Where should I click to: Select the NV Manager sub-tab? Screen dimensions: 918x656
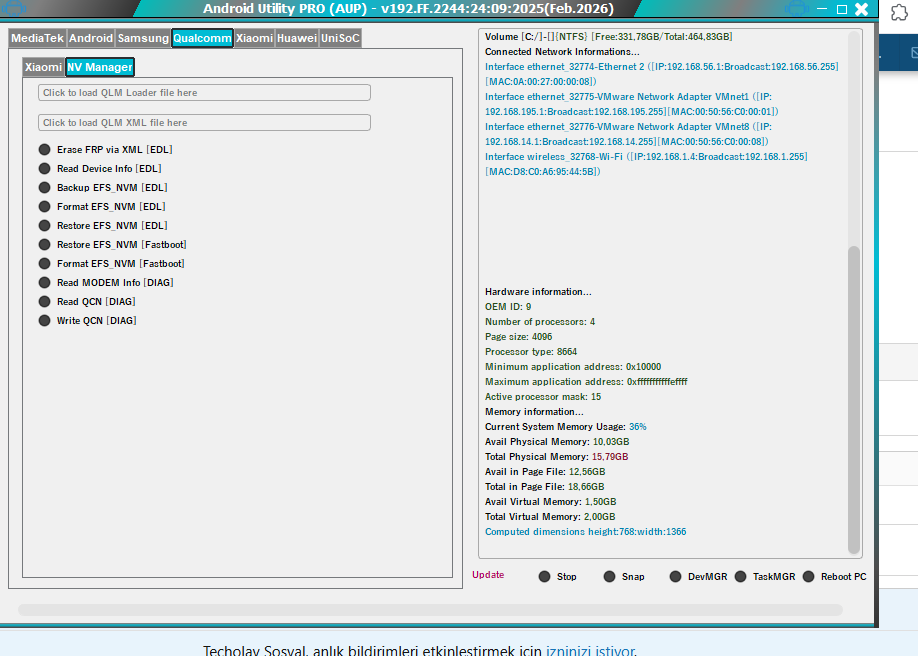pos(100,67)
